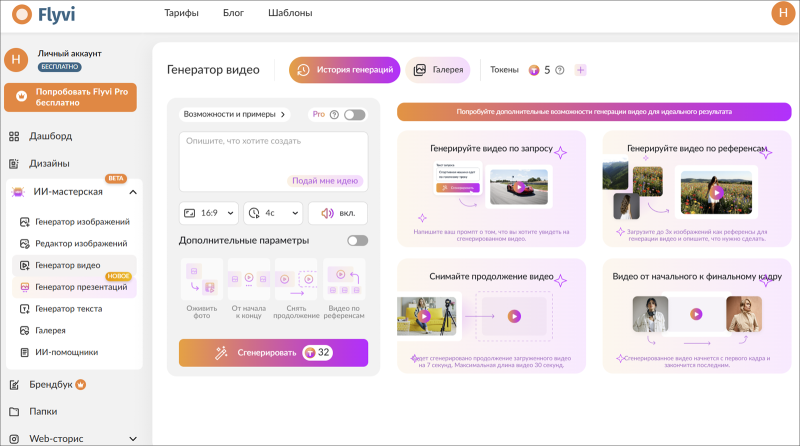
Task: Click the sidebar account avatar 'H'
Action: point(16,60)
